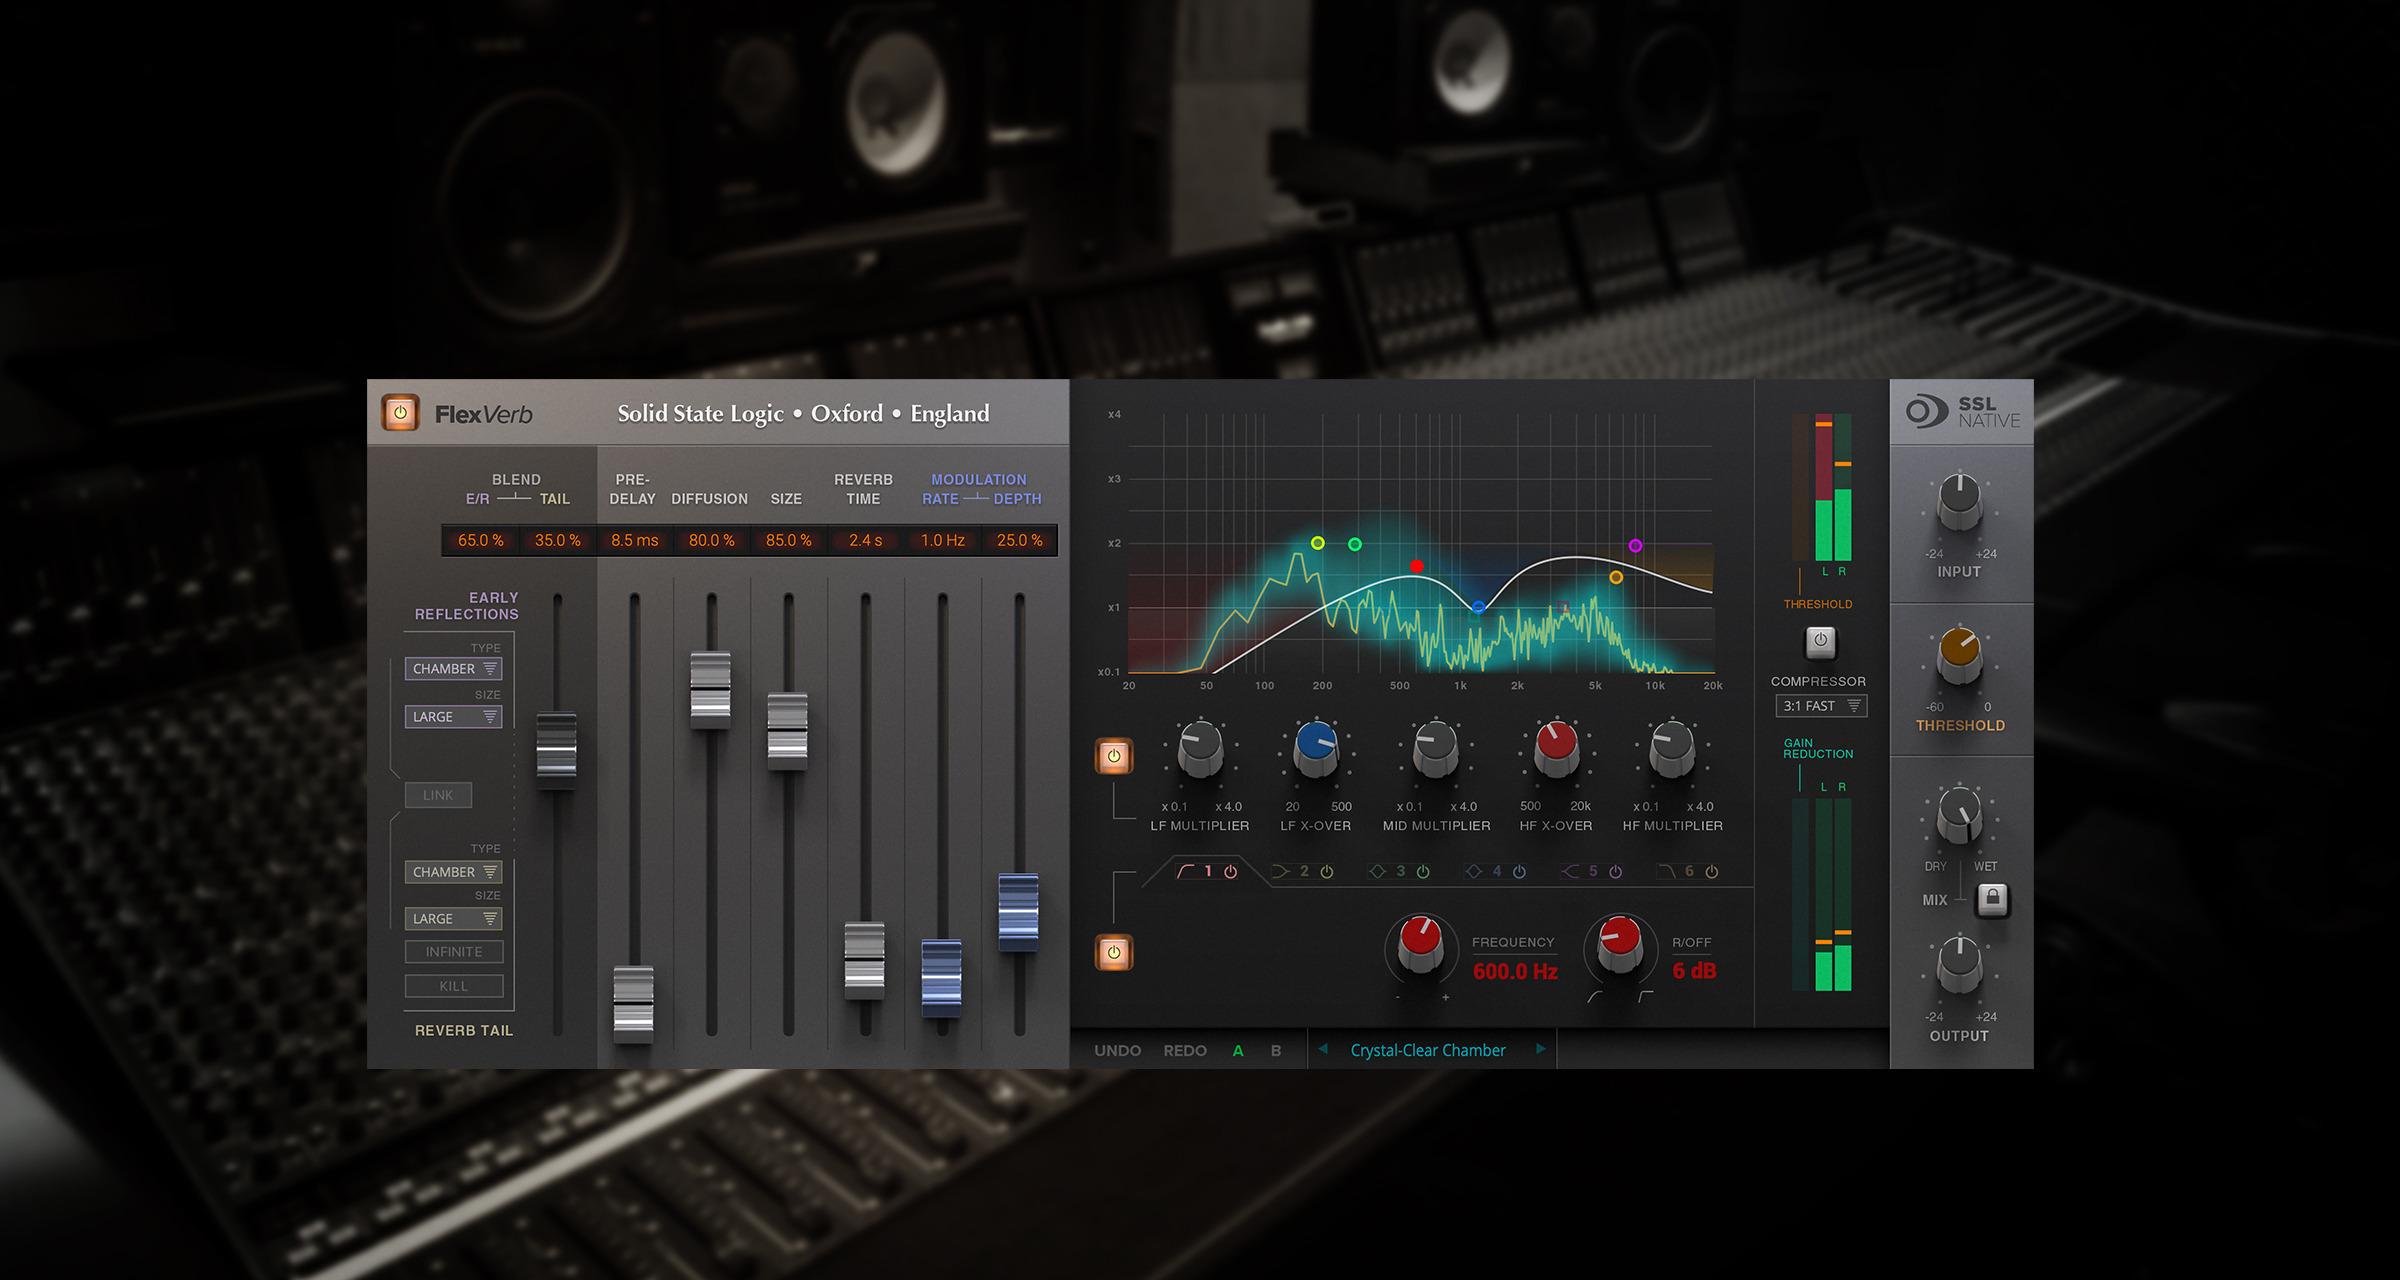2400x1280 pixels.
Task: Open early reflections type CHAMBER dropdown
Action: click(x=453, y=669)
